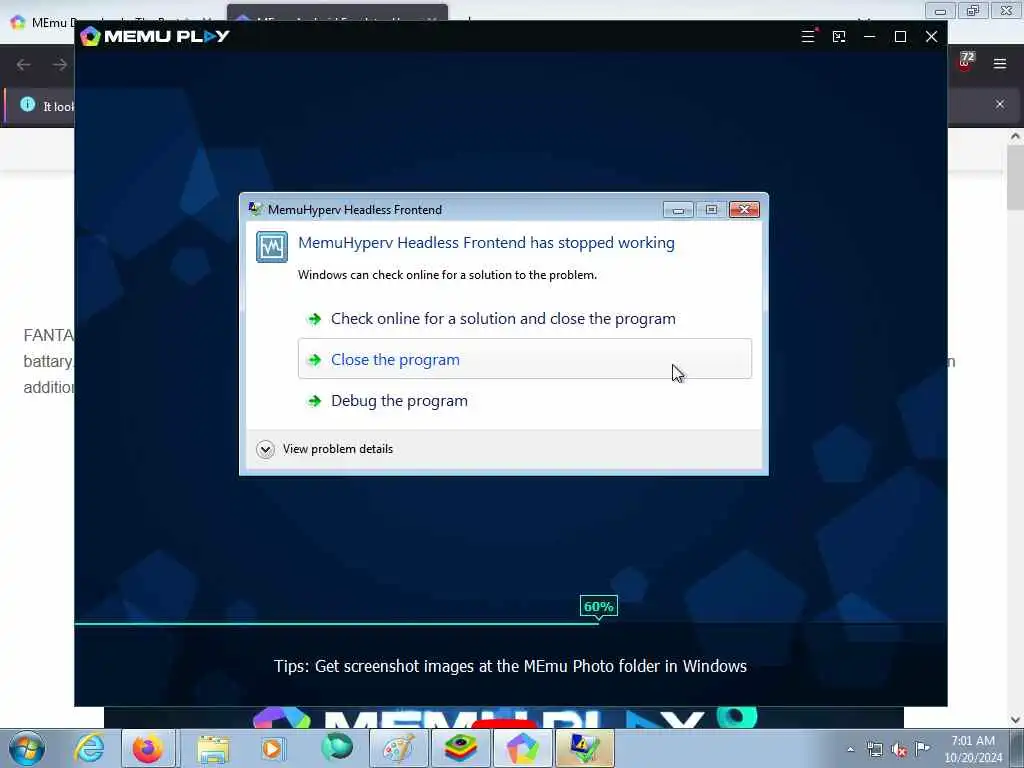Click the error dialog maximize button
This screenshot has width=1024, height=768.
[711, 209]
